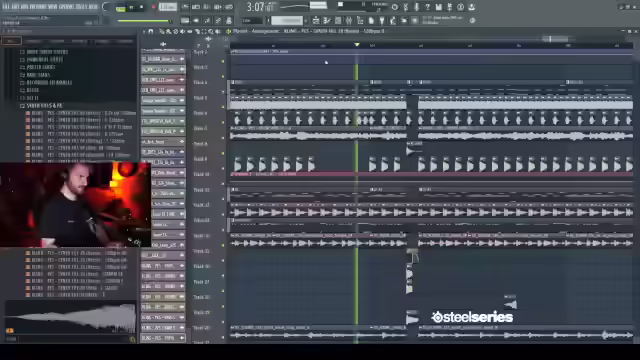Select the Playback speaker tool in the playlist

218,31
